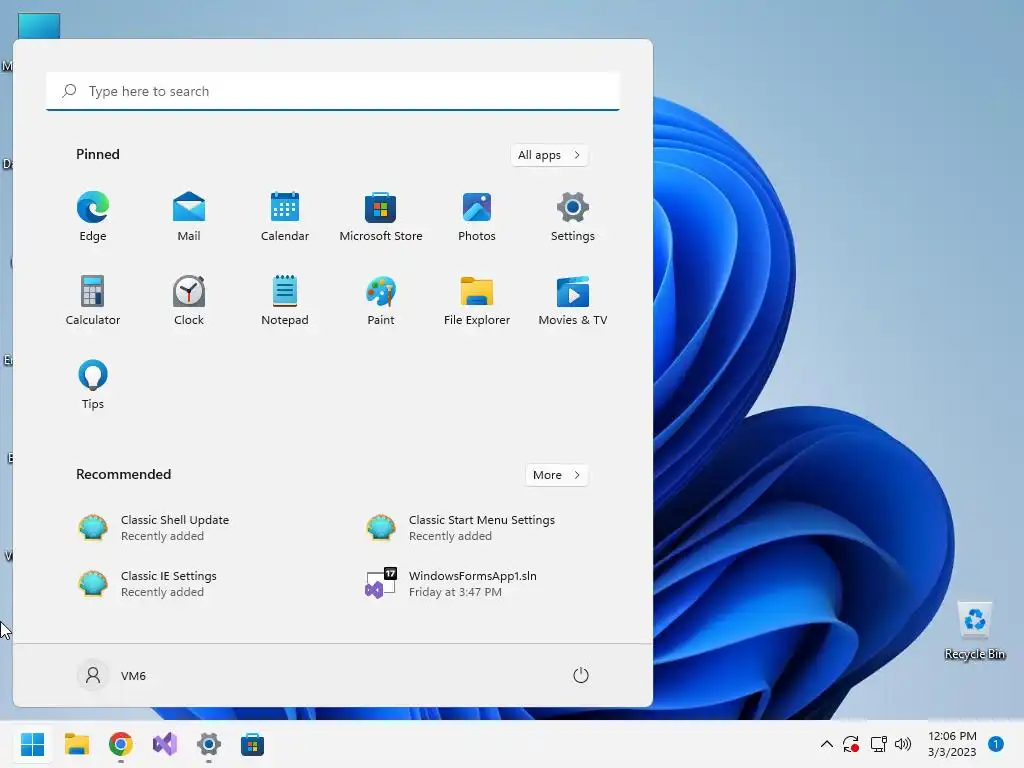Open Edge from pinned apps
Viewport: 1024px width, 768px height.
point(93,217)
